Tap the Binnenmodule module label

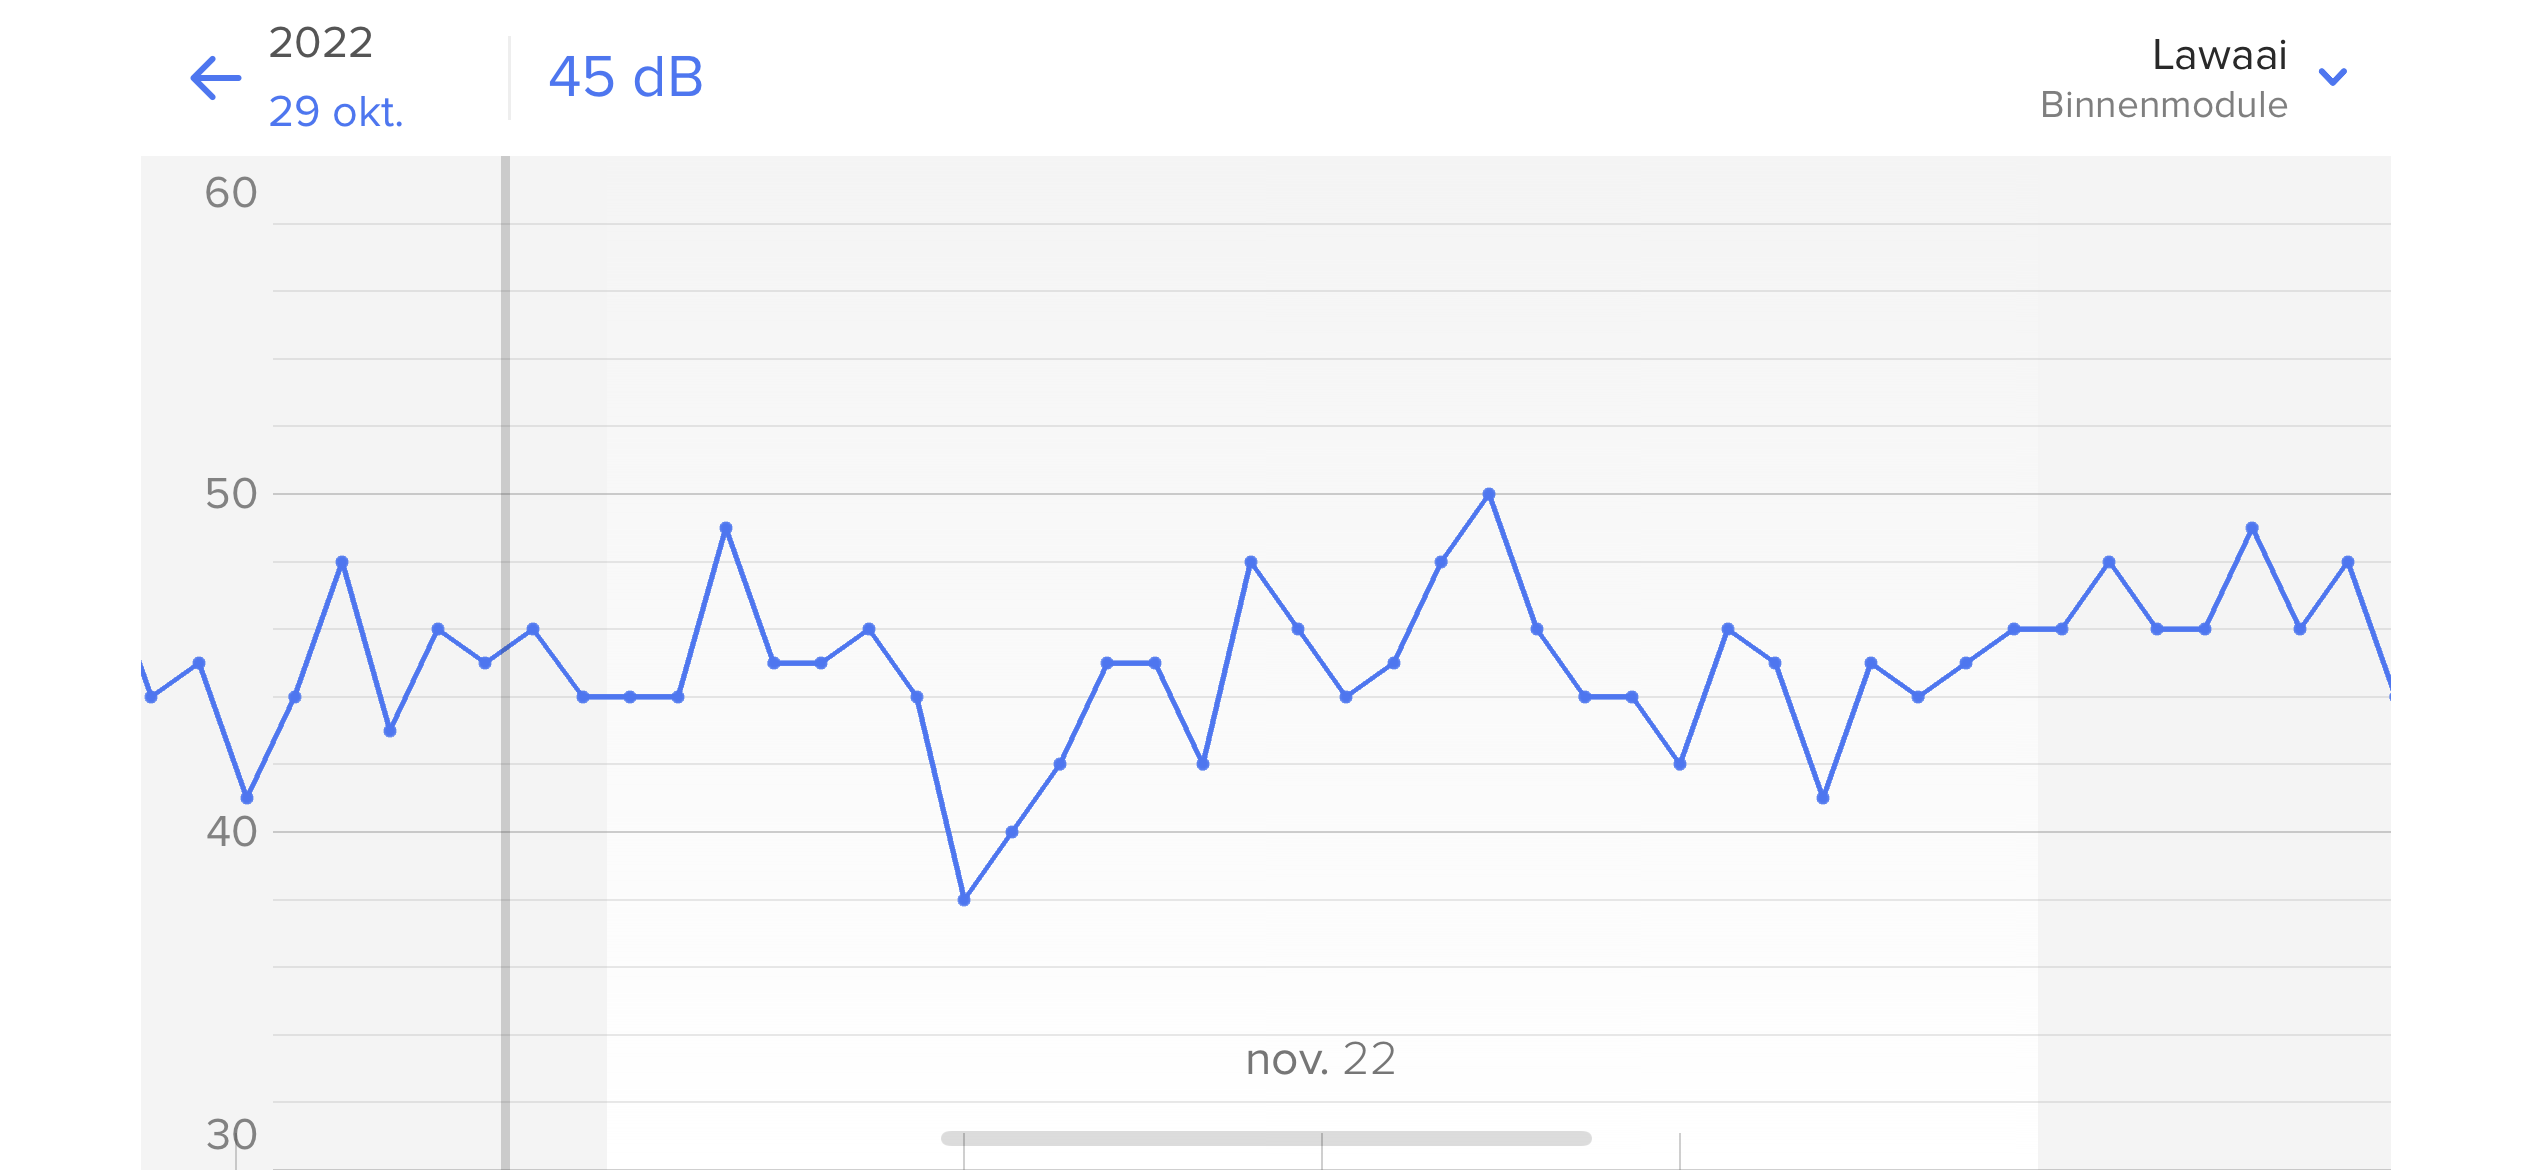point(2163,105)
